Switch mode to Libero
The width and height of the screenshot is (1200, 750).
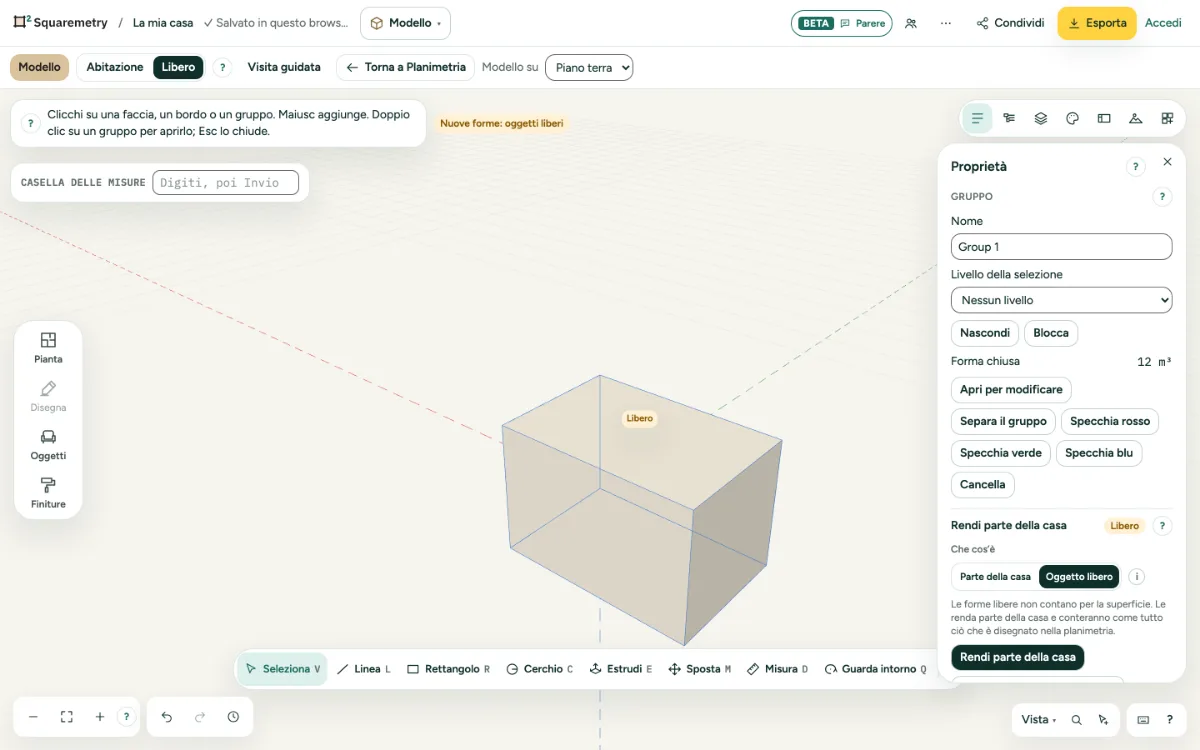(x=178, y=67)
